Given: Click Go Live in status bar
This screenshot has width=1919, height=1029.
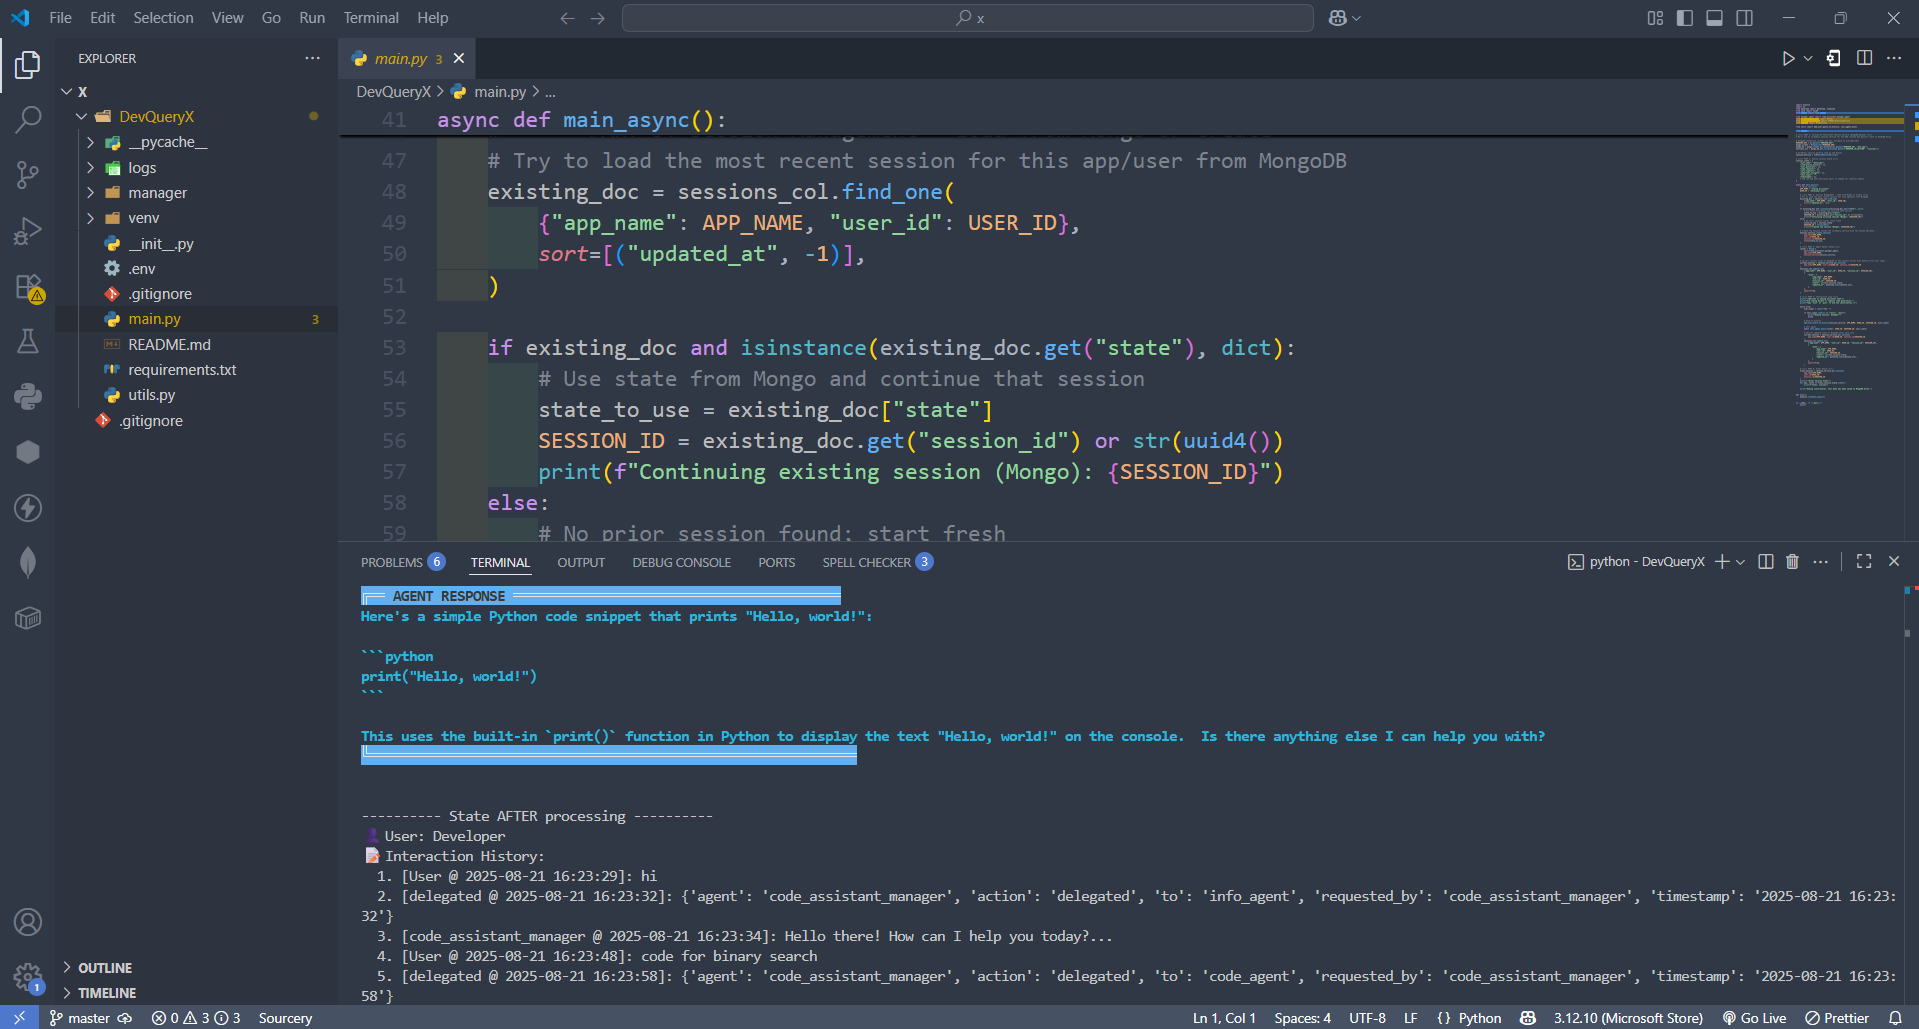Looking at the screenshot, I should tap(1755, 1018).
